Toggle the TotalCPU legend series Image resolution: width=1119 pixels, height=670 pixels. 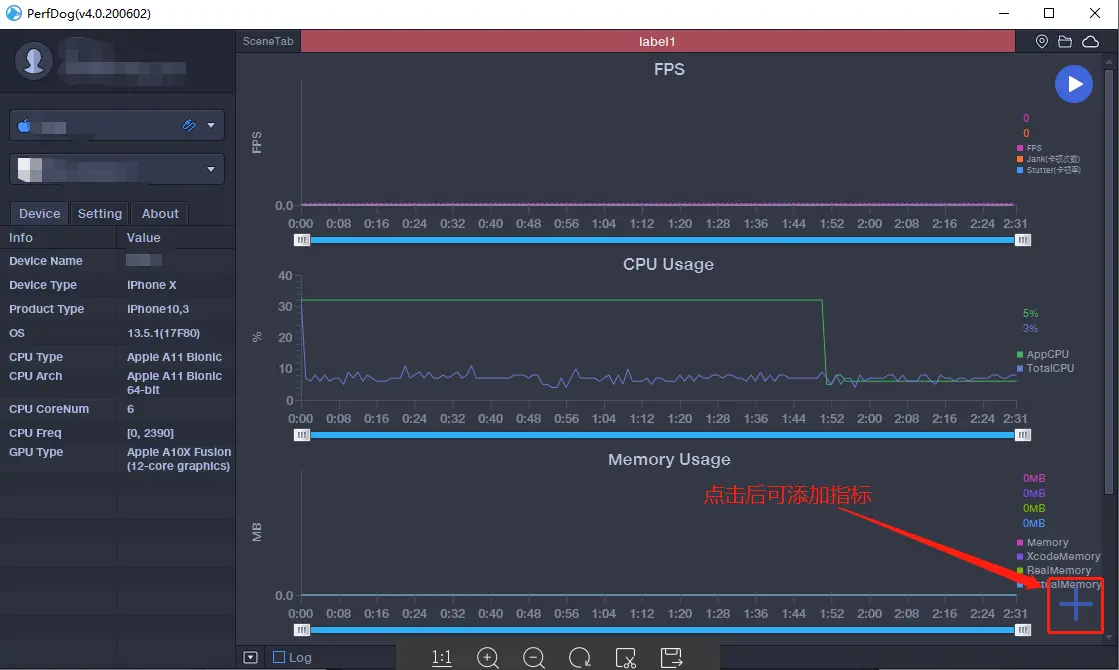click(x=1045, y=368)
